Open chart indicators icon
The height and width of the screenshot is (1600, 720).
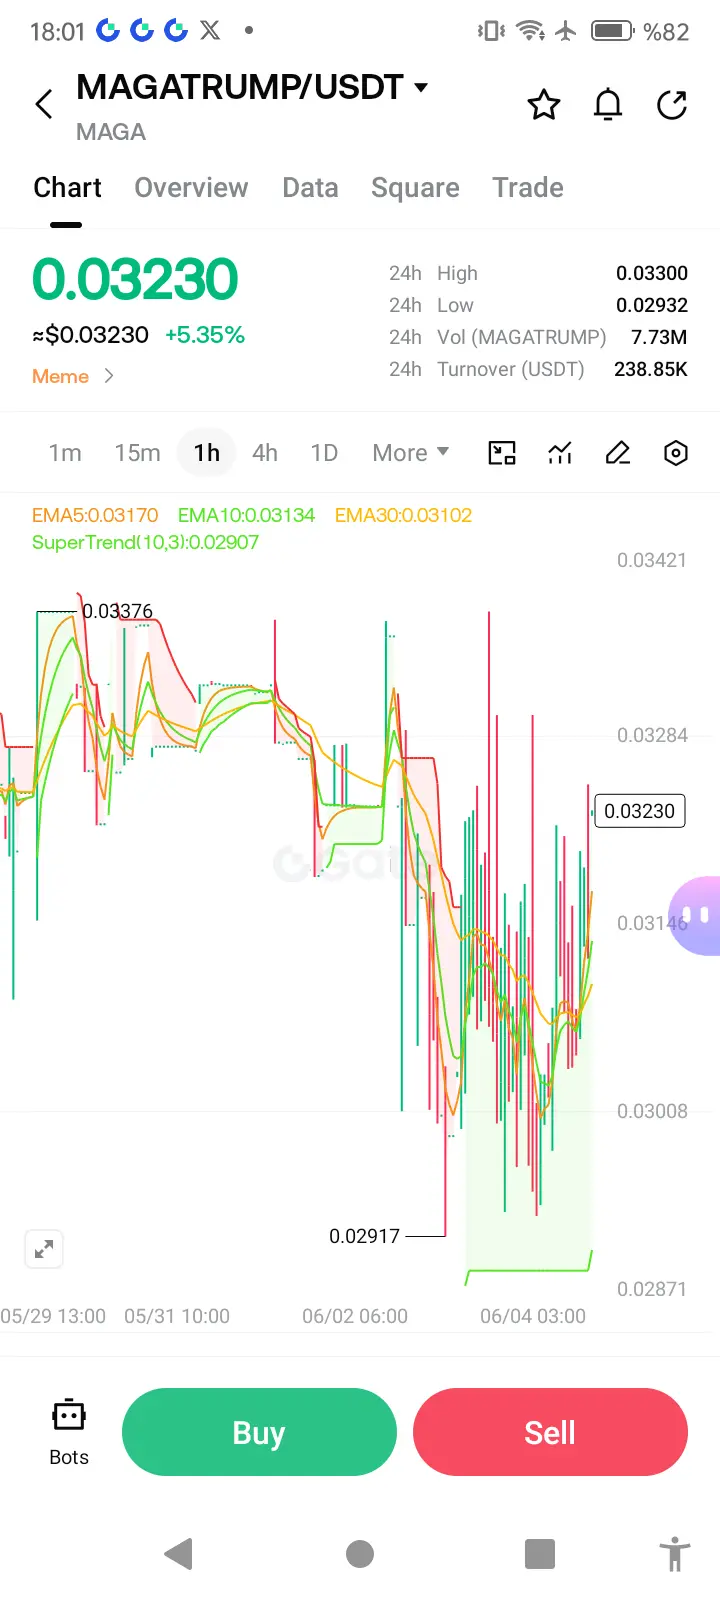point(560,453)
